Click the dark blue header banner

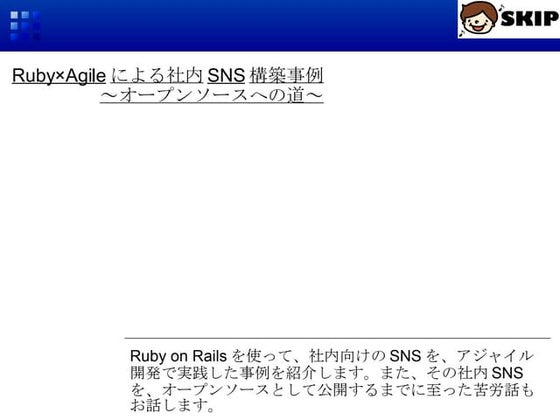pyautogui.click(x=229, y=25)
